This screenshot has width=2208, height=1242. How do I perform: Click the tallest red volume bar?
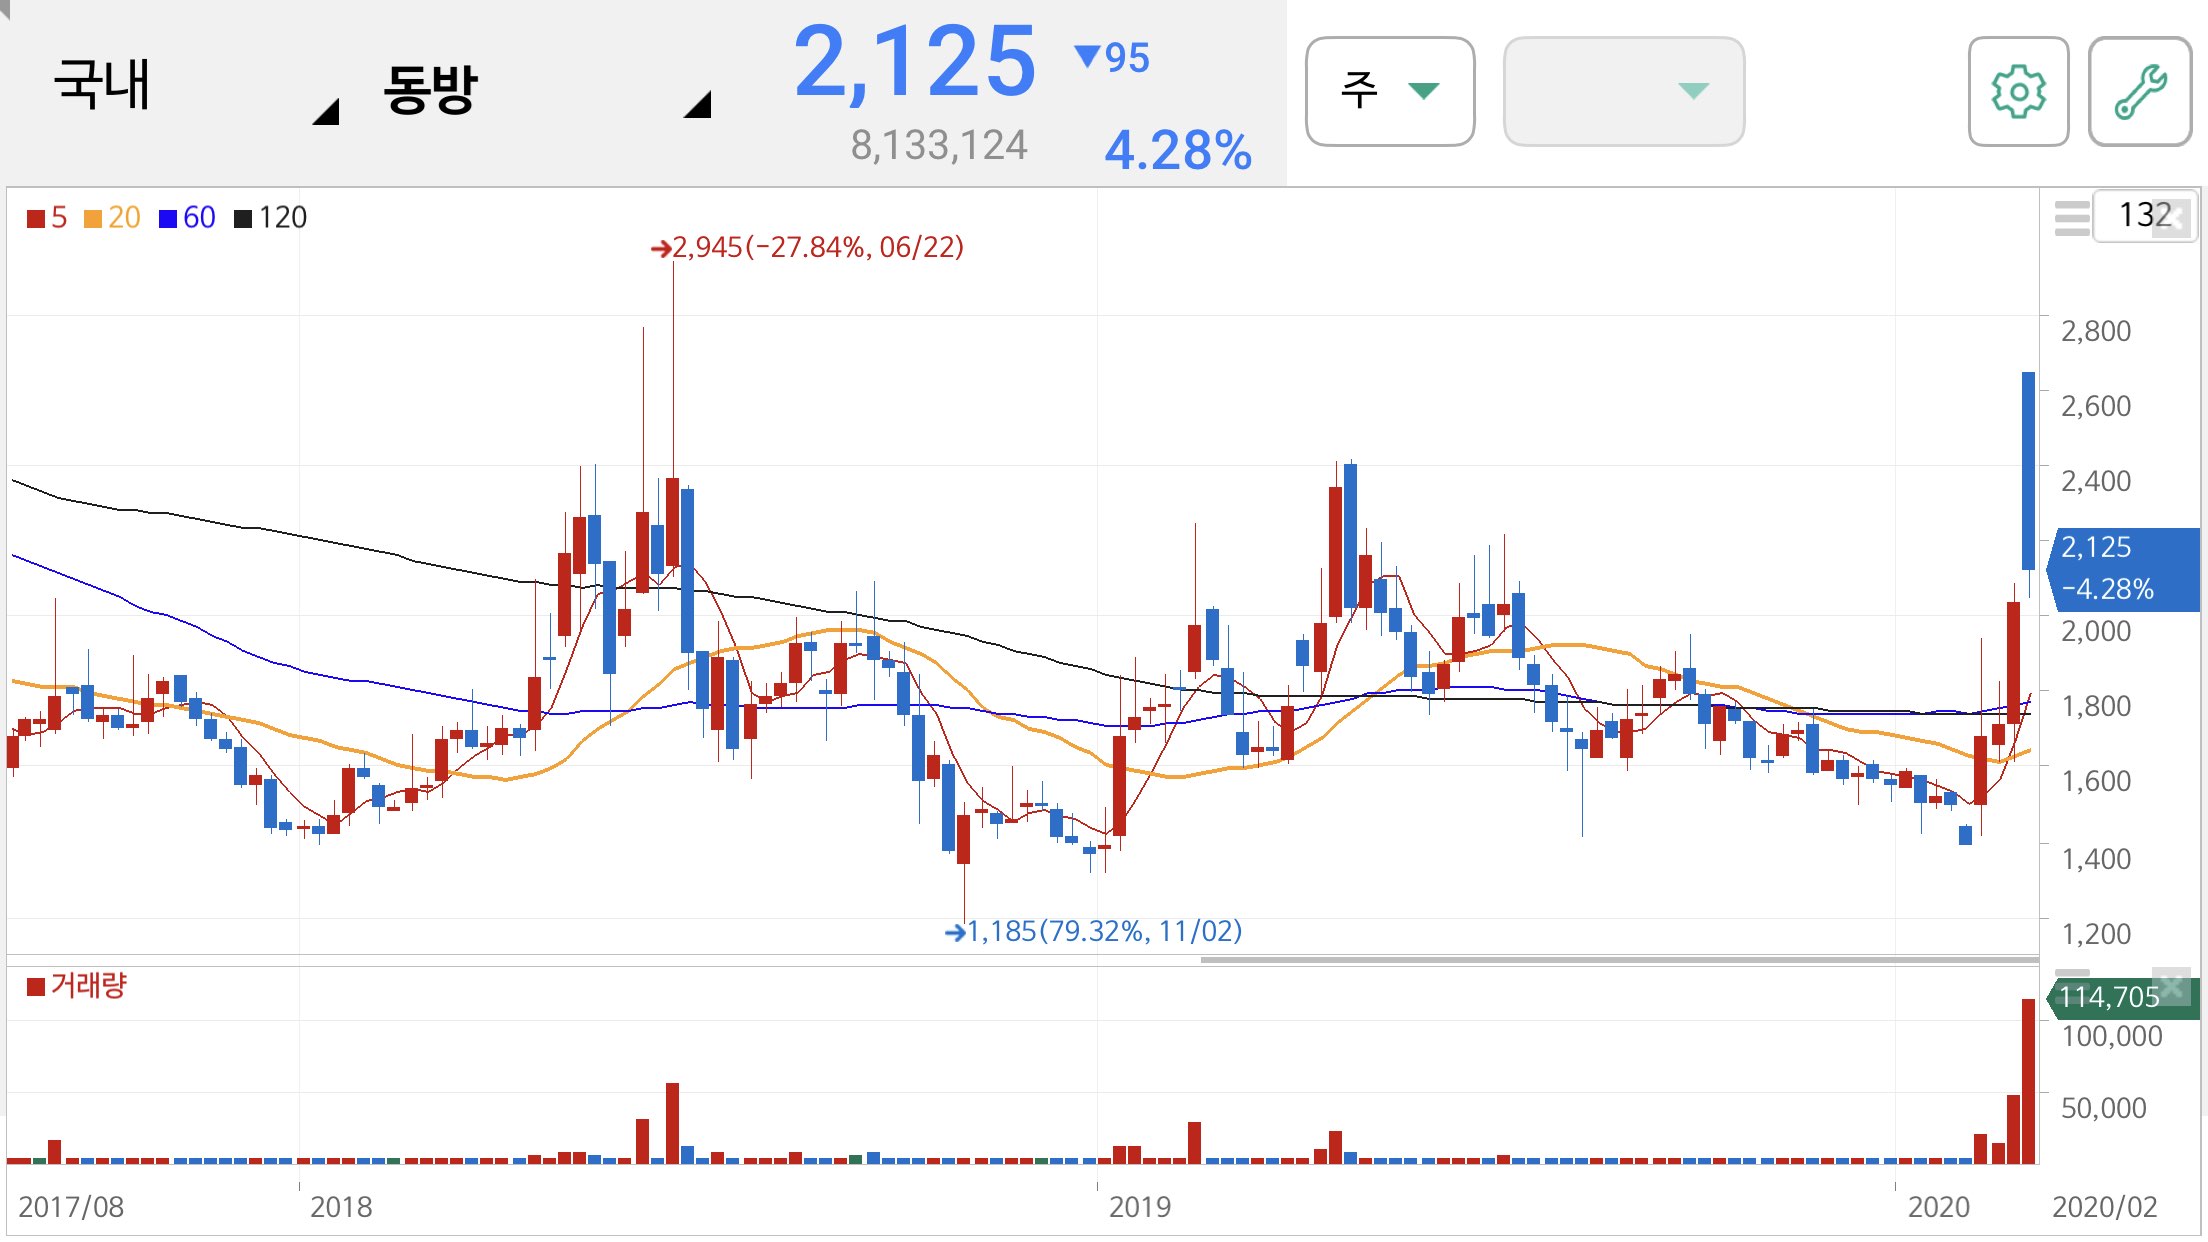pos(2028,1081)
